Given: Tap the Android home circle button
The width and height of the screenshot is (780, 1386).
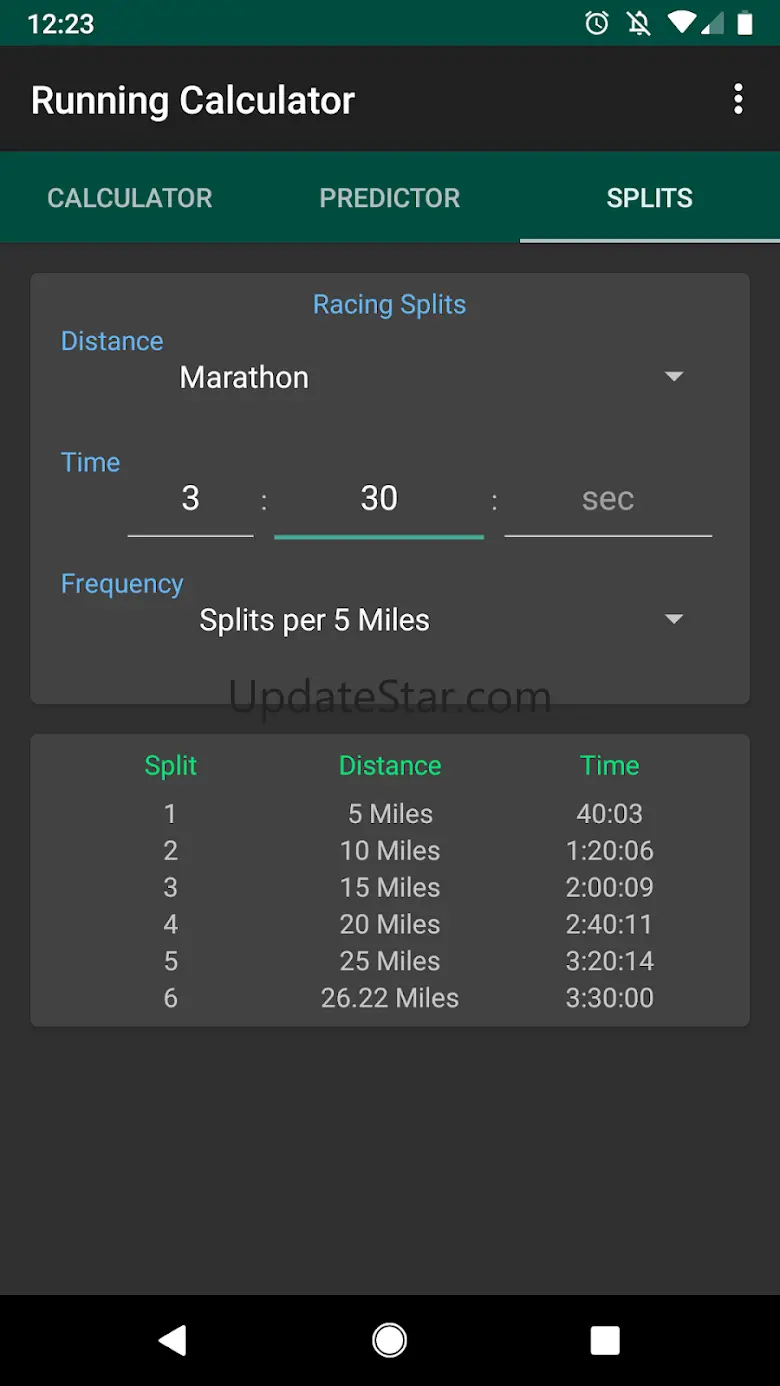Looking at the screenshot, I should coord(389,1340).
